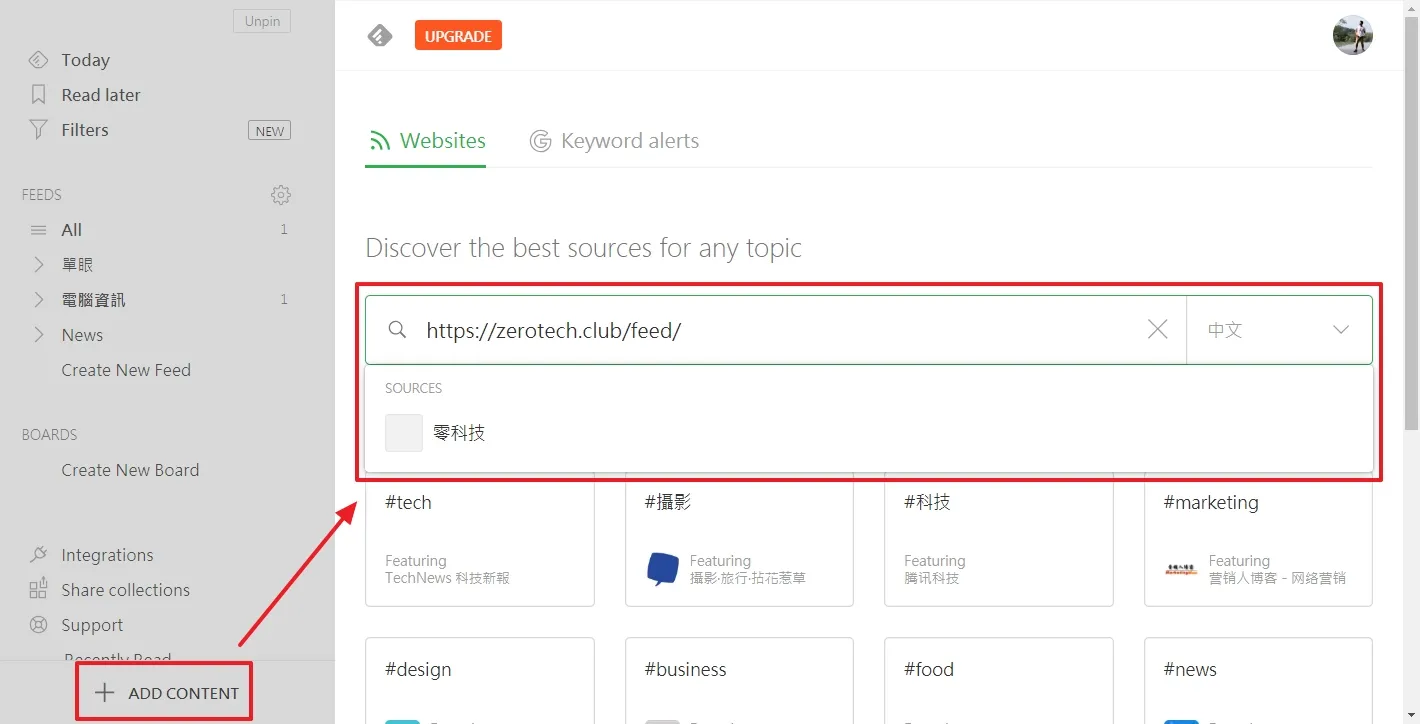Open feeds settings gear icon

pyautogui.click(x=281, y=195)
